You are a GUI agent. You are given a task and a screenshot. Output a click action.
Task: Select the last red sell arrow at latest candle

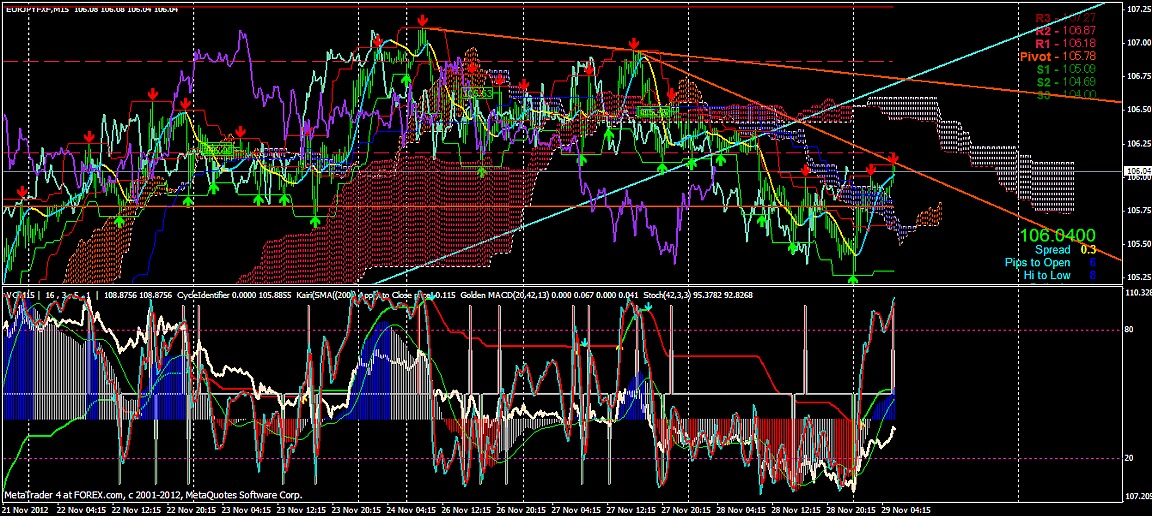893,159
